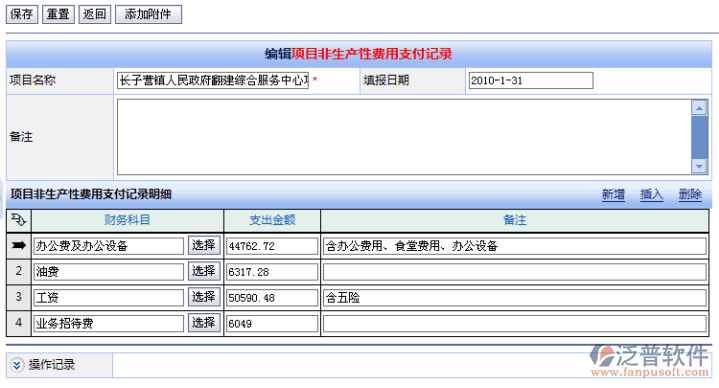Image resolution: width=719 pixels, height=388 pixels.
Task: Click the 新增 link
Action: [x=613, y=194]
